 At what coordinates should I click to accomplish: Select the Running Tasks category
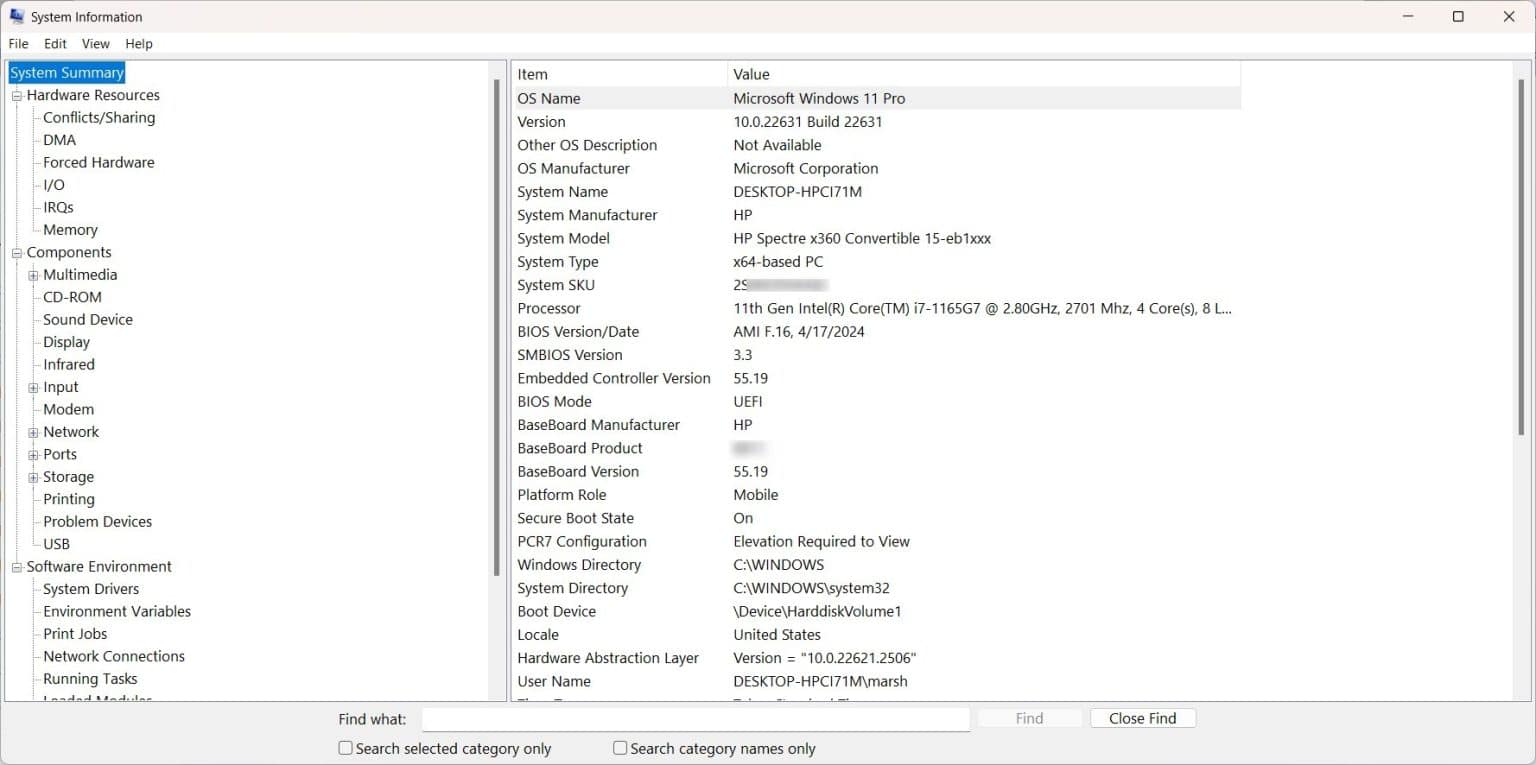point(89,678)
